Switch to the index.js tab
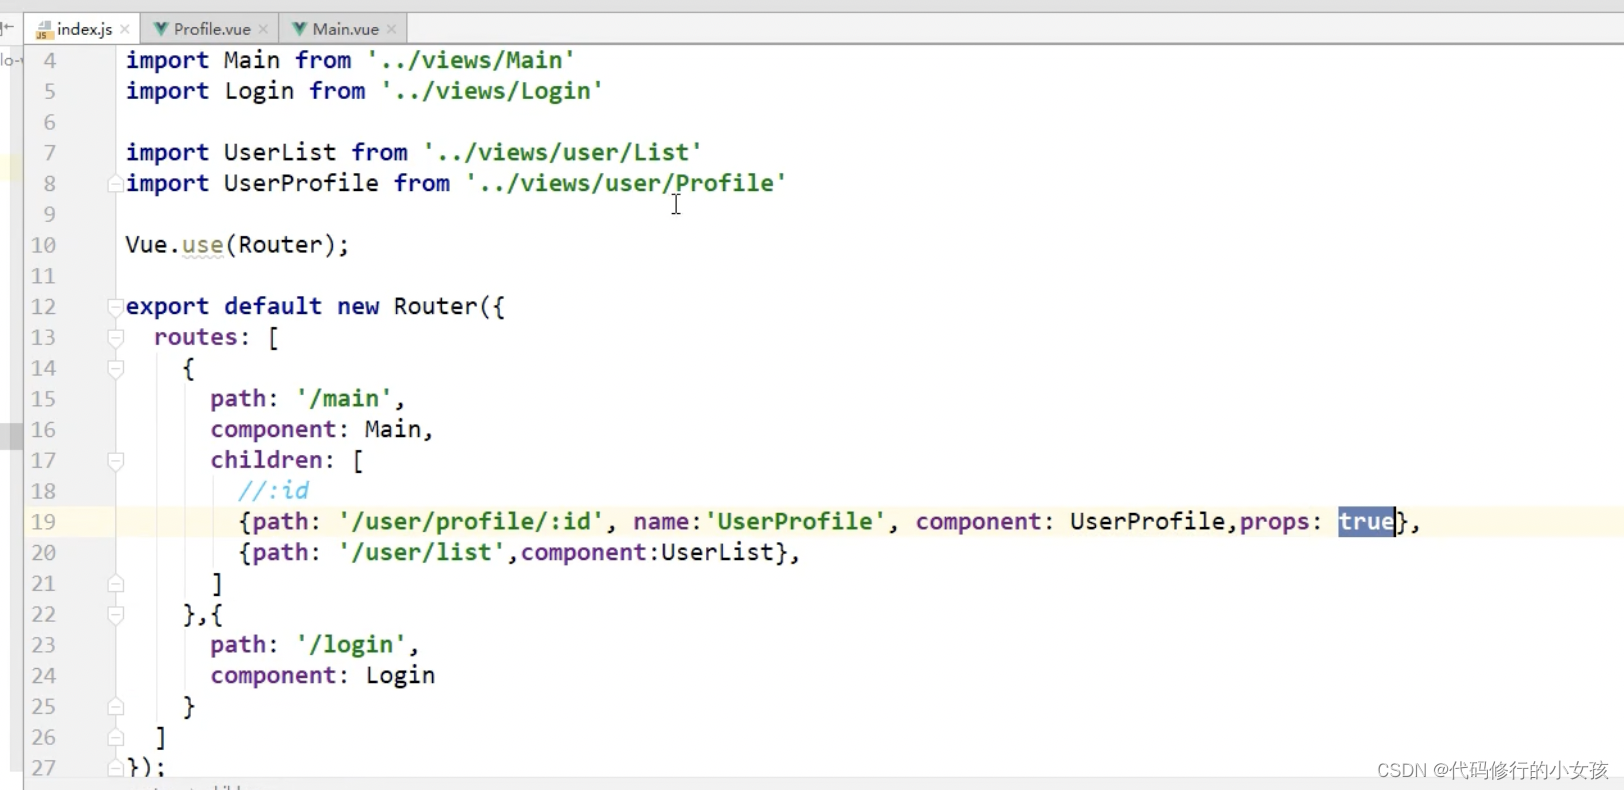1624x790 pixels. click(82, 29)
